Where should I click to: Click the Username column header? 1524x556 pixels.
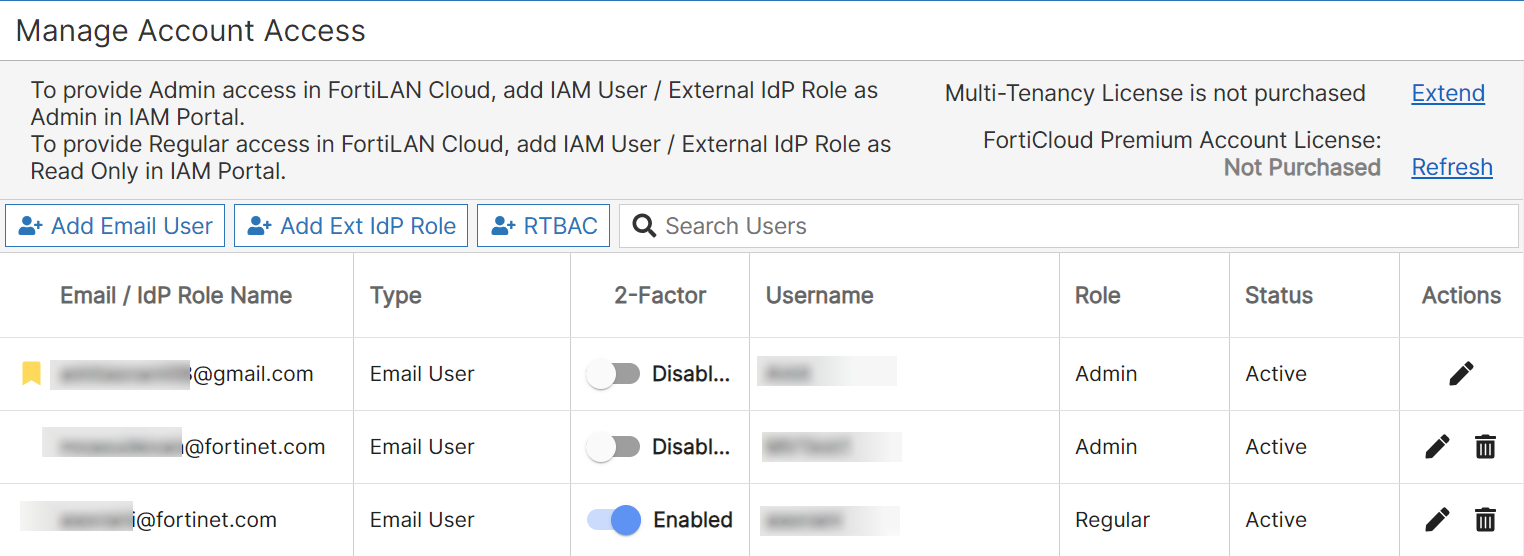[819, 295]
